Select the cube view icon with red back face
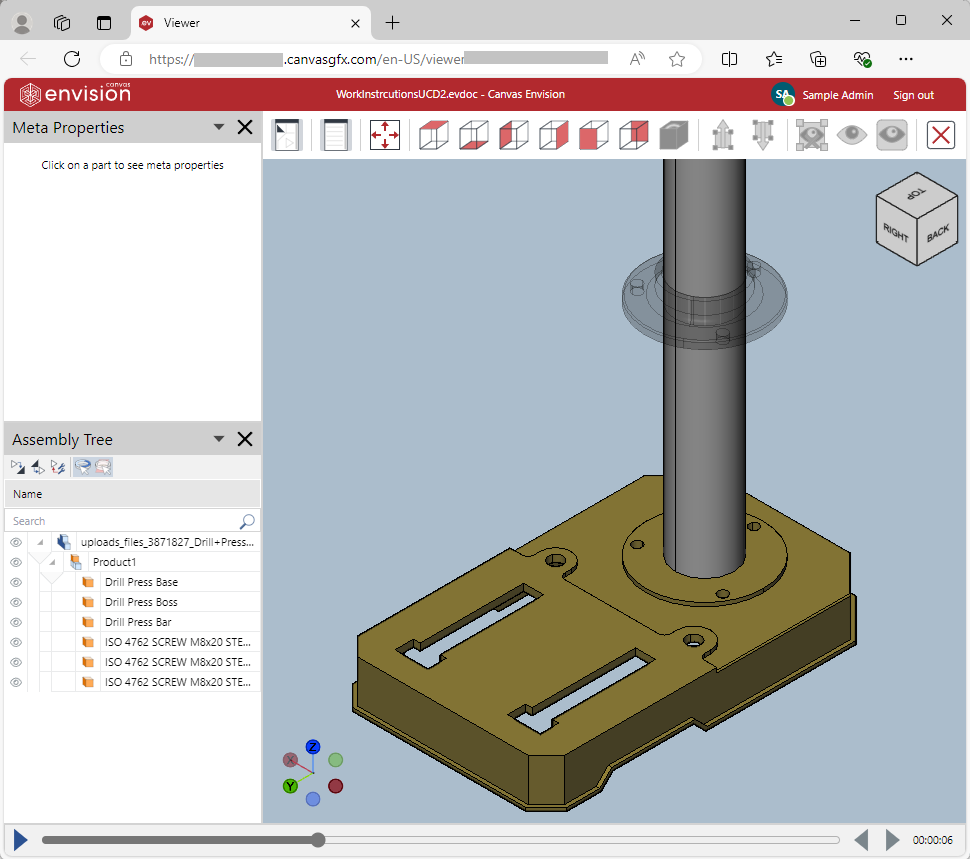 click(x=633, y=135)
